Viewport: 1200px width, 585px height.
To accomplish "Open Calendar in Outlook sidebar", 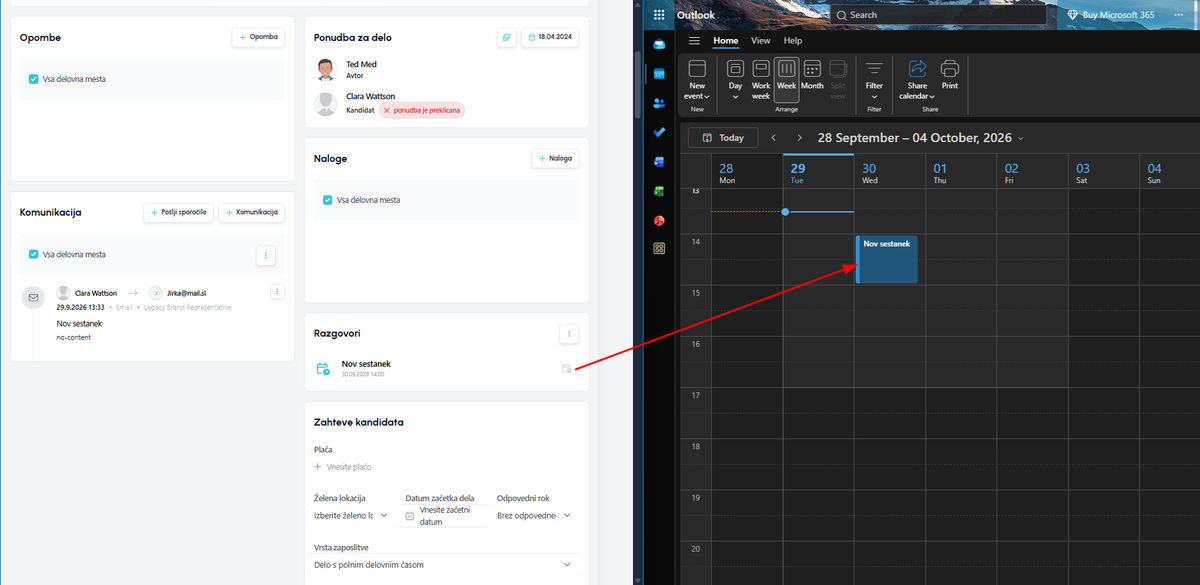I will (x=659, y=73).
